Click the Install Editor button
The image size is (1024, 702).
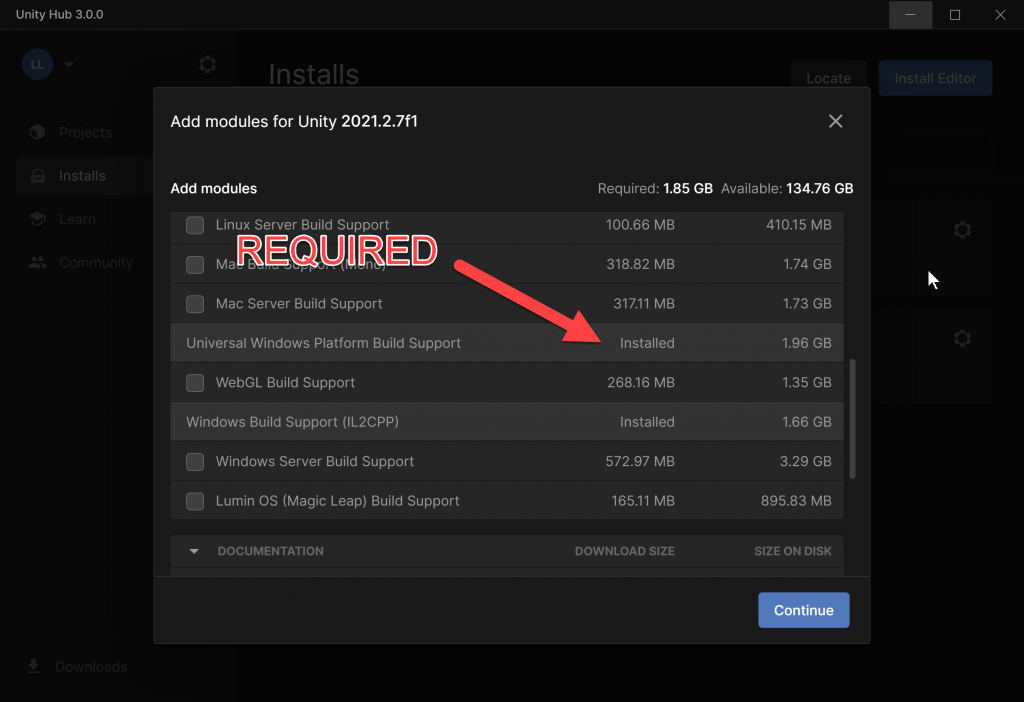tap(935, 78)
